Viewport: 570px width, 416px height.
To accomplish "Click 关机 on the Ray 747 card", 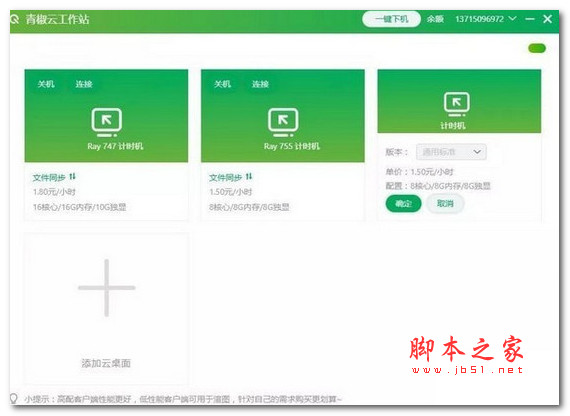I will tap(46, 84).
